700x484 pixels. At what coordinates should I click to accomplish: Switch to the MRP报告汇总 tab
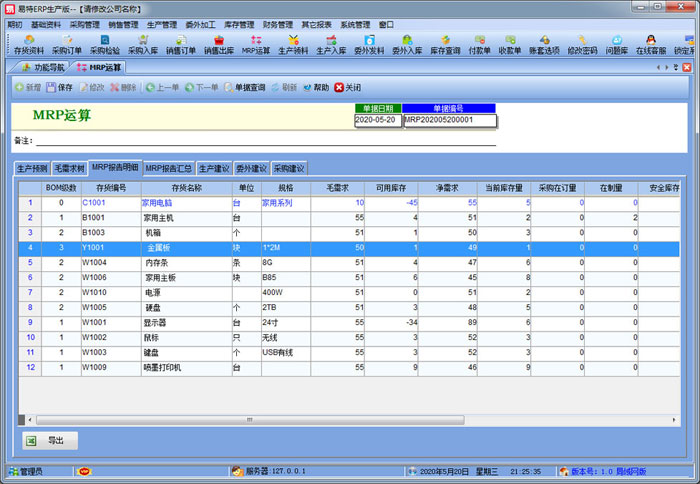coord(168,168)
